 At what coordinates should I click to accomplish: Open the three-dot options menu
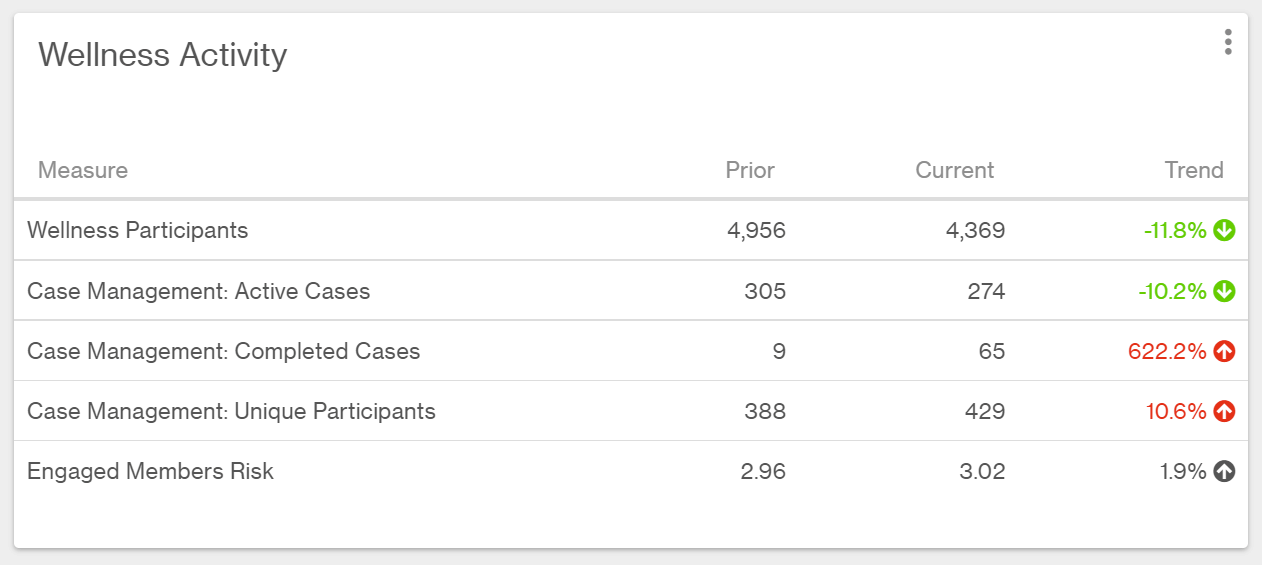click(1228, 42)
